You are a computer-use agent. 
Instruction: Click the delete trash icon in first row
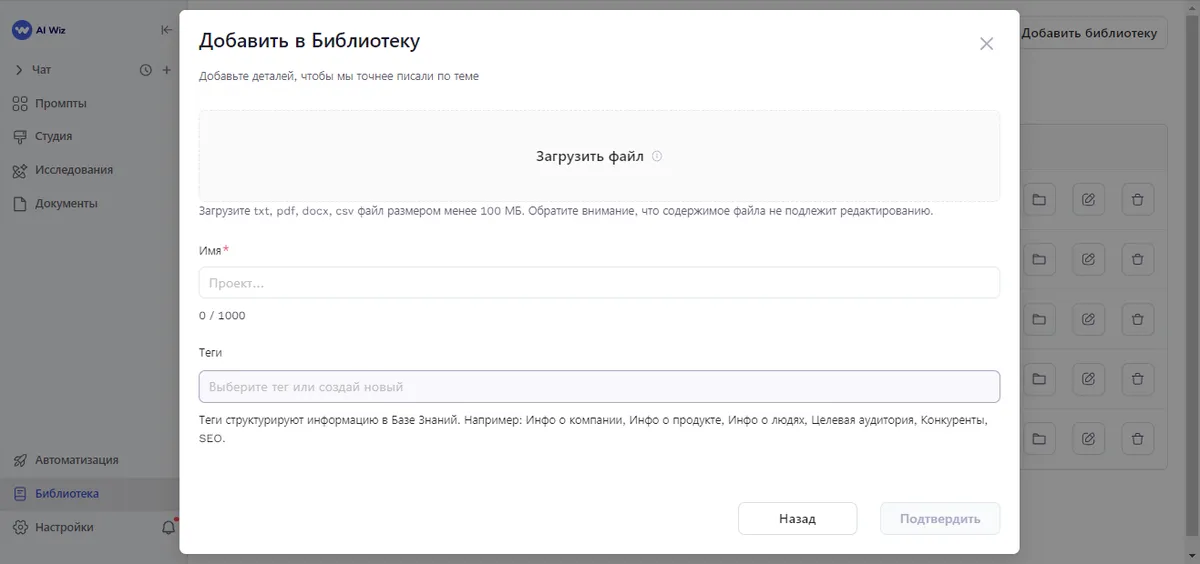tap(1137, 200)
